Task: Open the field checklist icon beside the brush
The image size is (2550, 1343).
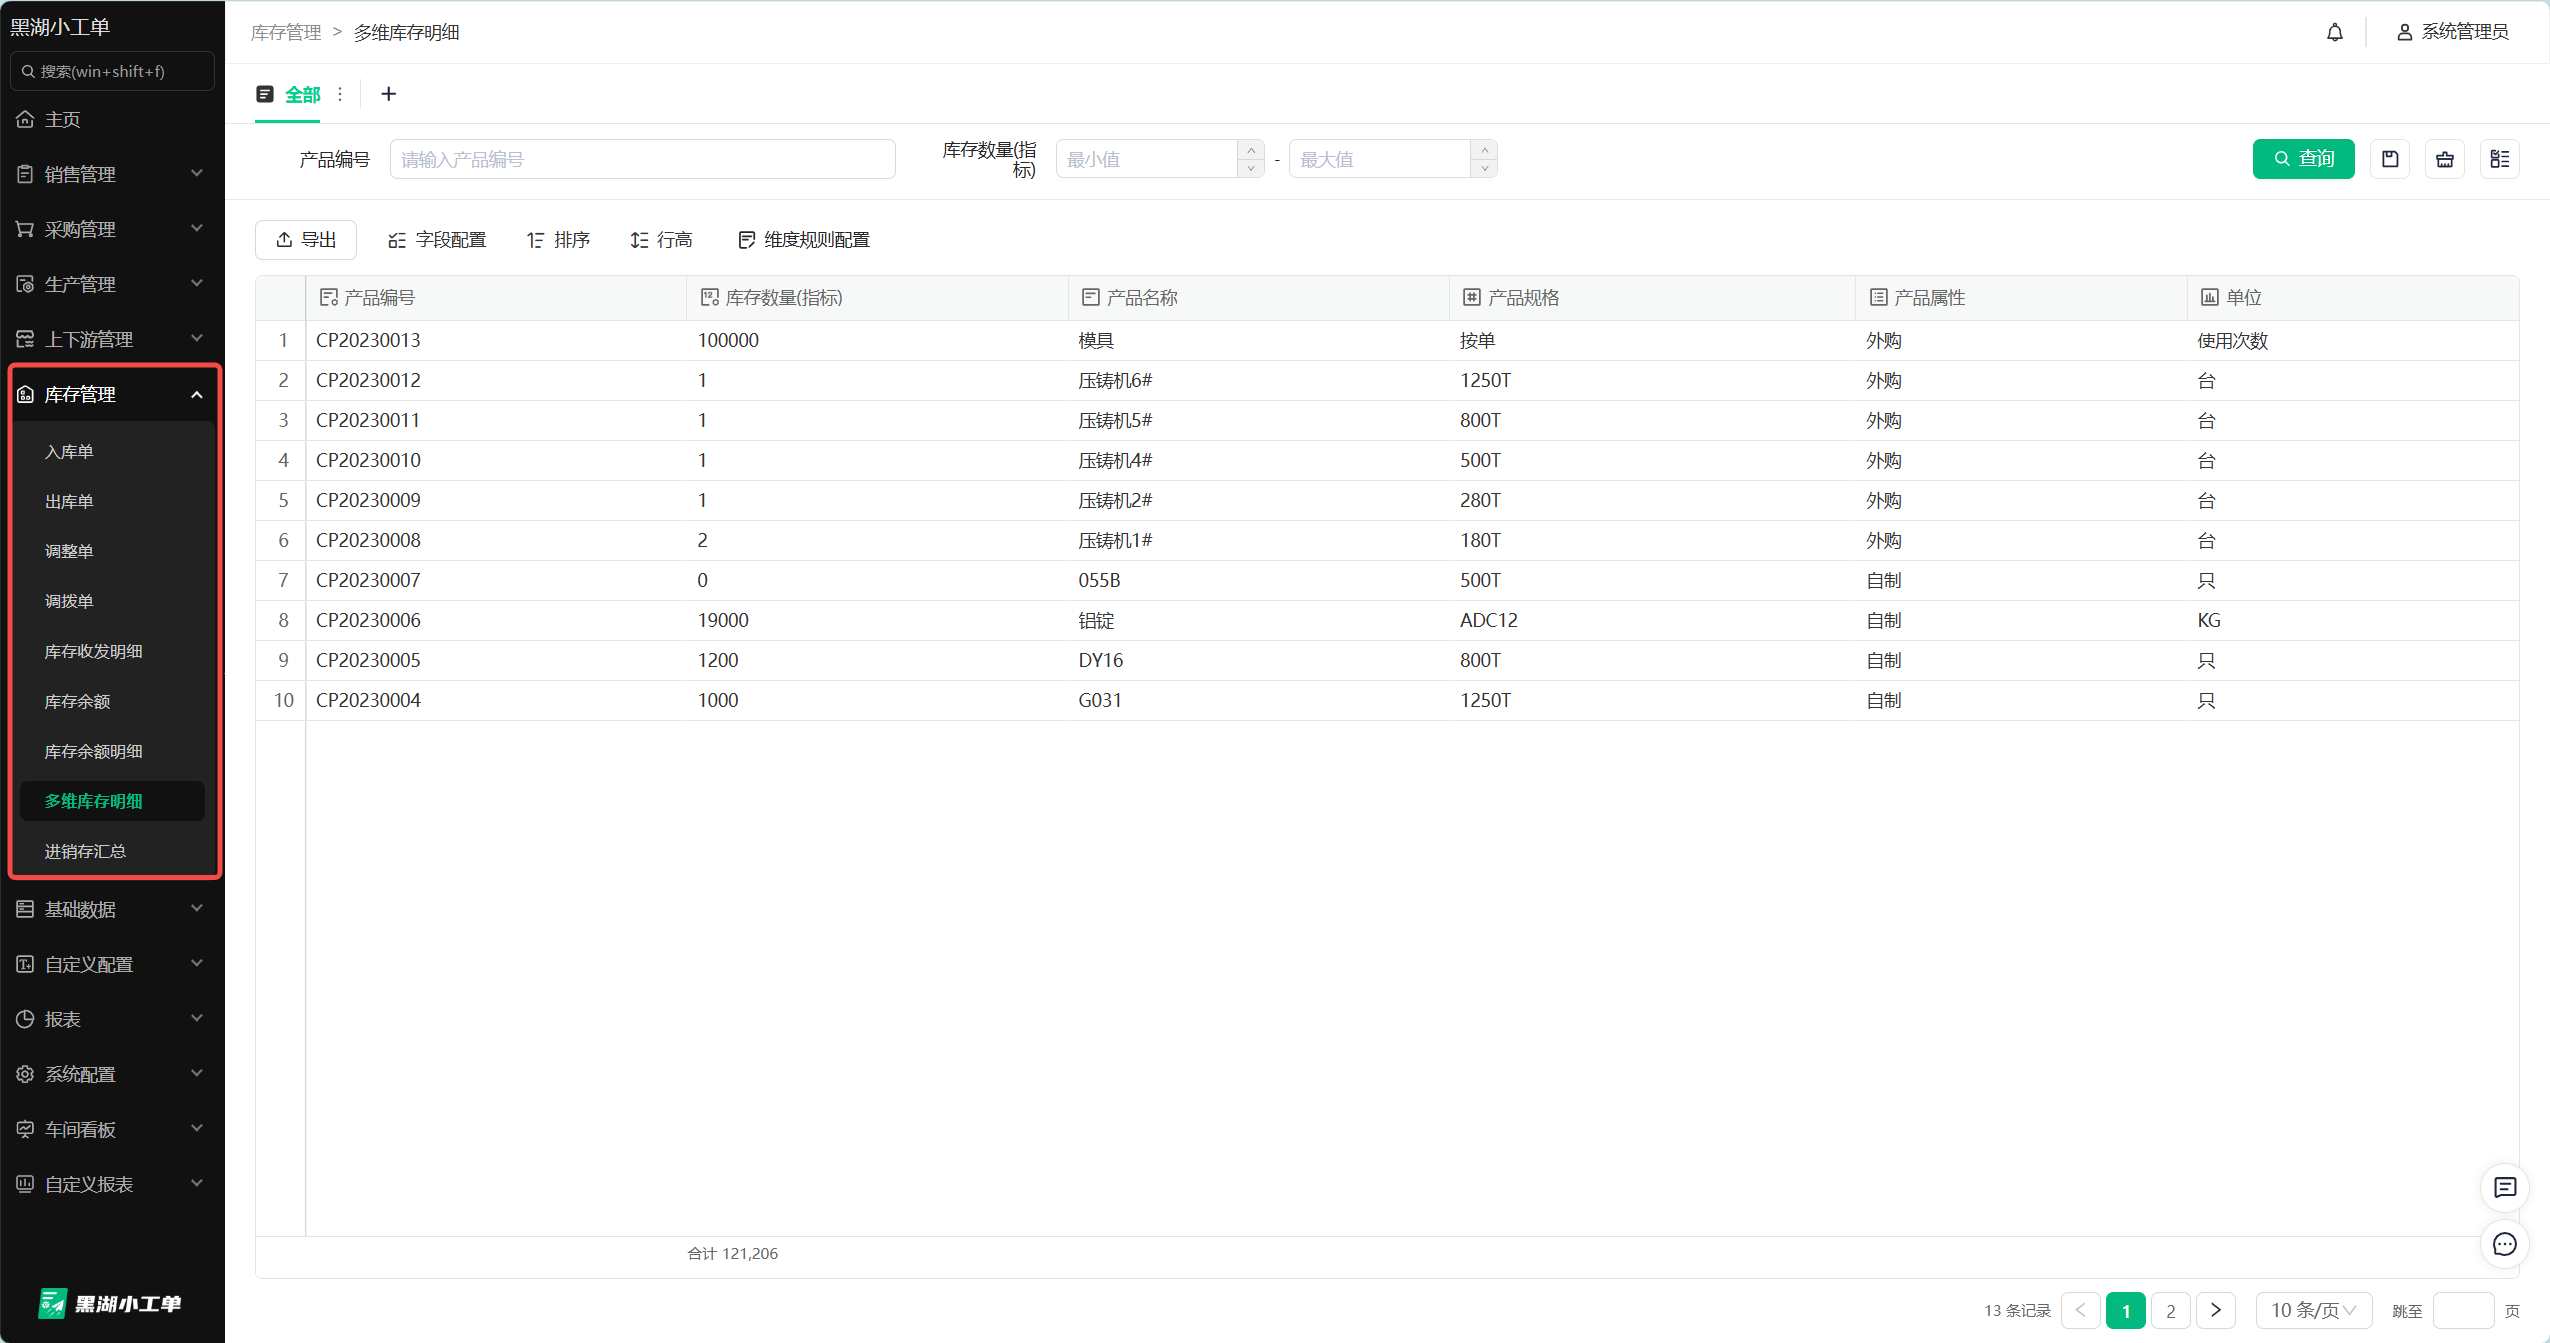Action: coord(2501,159)
